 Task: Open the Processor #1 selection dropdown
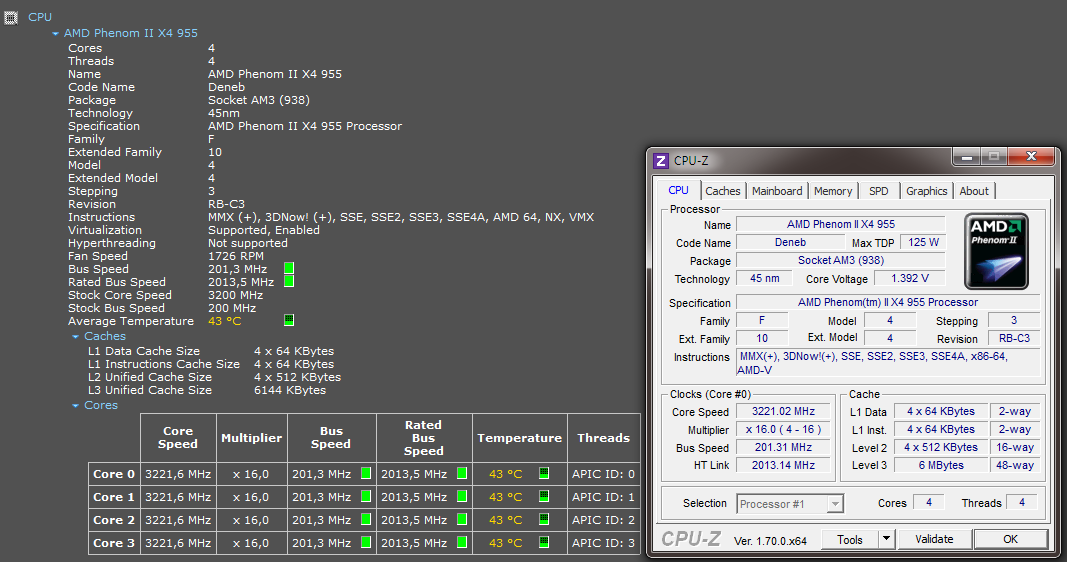[x=835, y=504]
